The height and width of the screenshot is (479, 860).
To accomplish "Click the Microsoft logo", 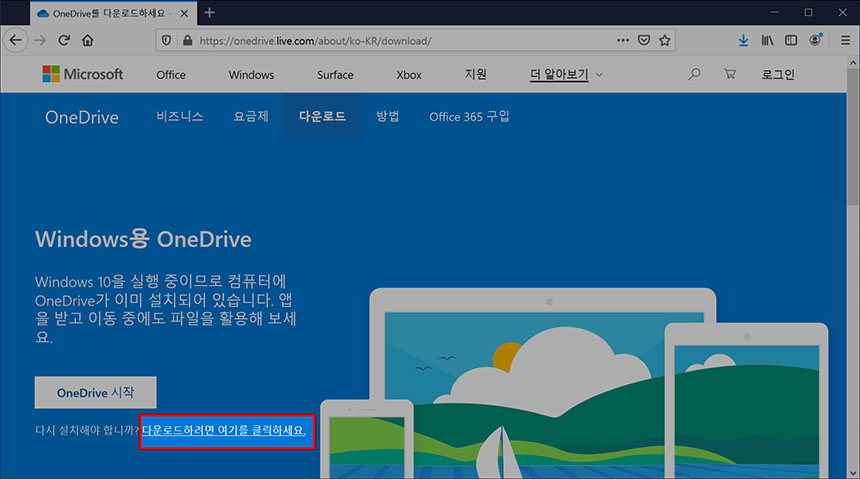I will tap(83, 74).
